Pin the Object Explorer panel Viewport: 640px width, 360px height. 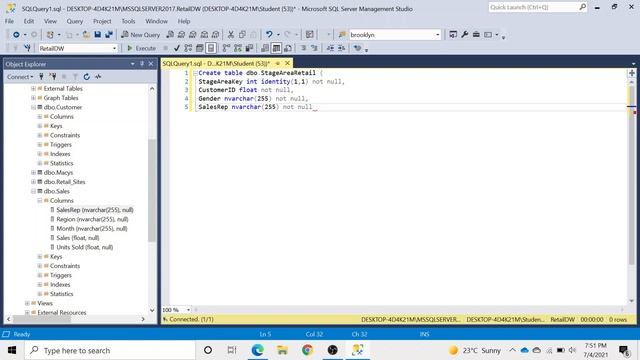pyautogui.click(x=142, y=64)
